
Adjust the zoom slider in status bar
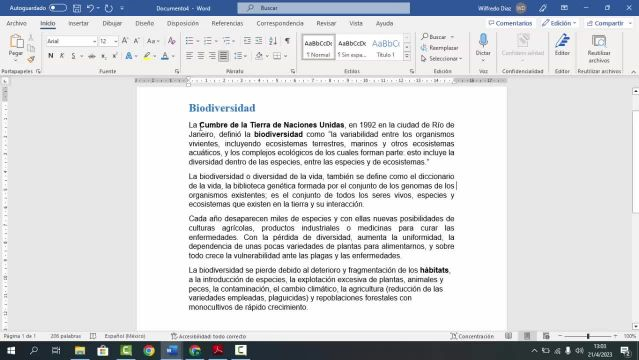(588, 336)
